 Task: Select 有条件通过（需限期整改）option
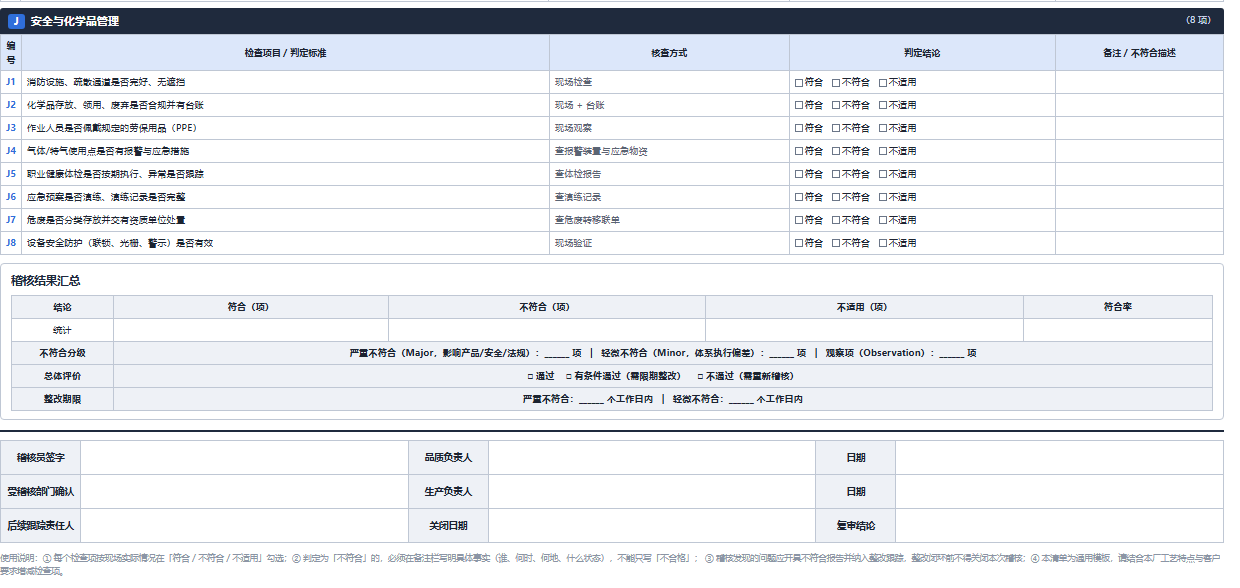pyautogui.click(x=623, y=376)
